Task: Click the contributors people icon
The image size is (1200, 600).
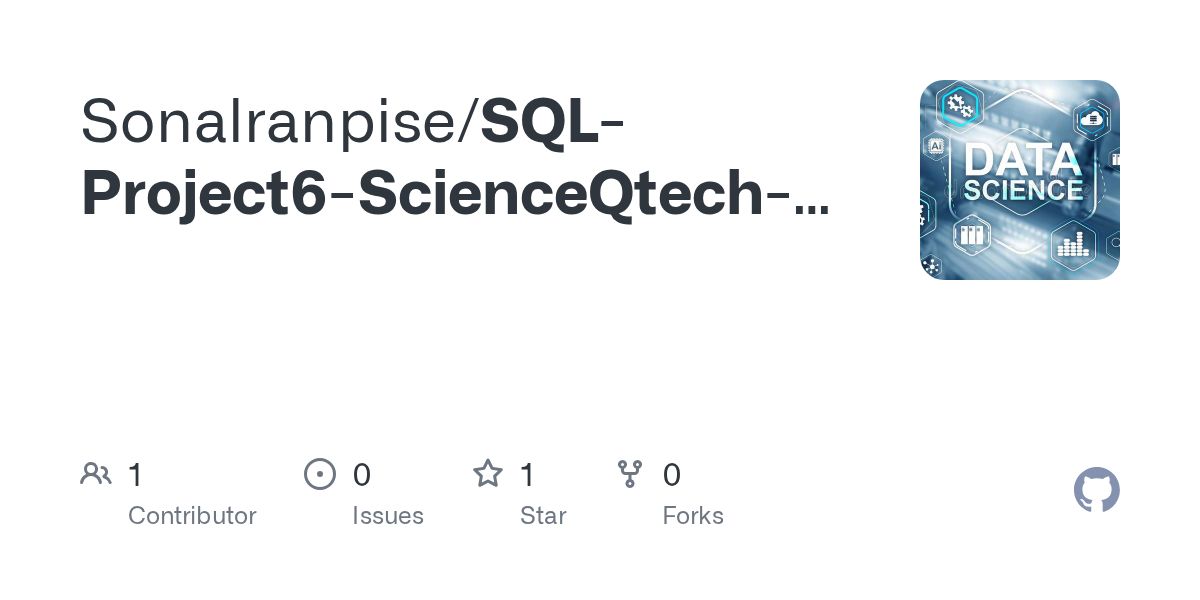Action: point(96,474)
